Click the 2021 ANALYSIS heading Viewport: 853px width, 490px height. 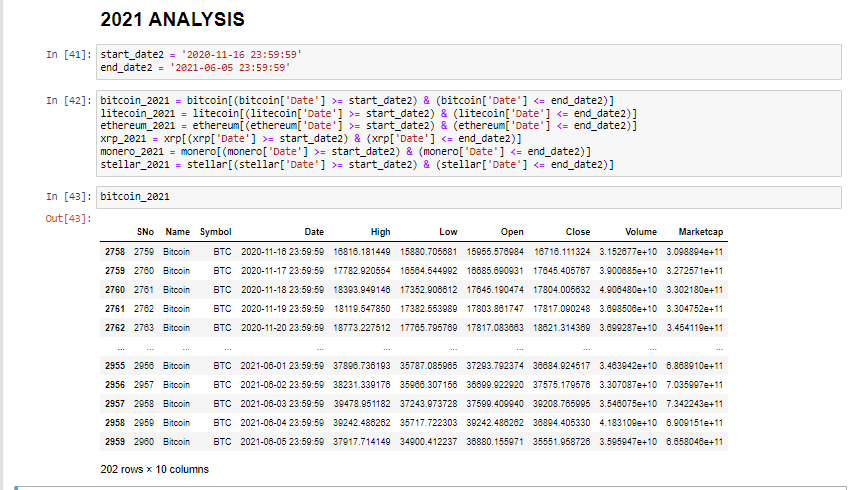click(x=172, y=20)
